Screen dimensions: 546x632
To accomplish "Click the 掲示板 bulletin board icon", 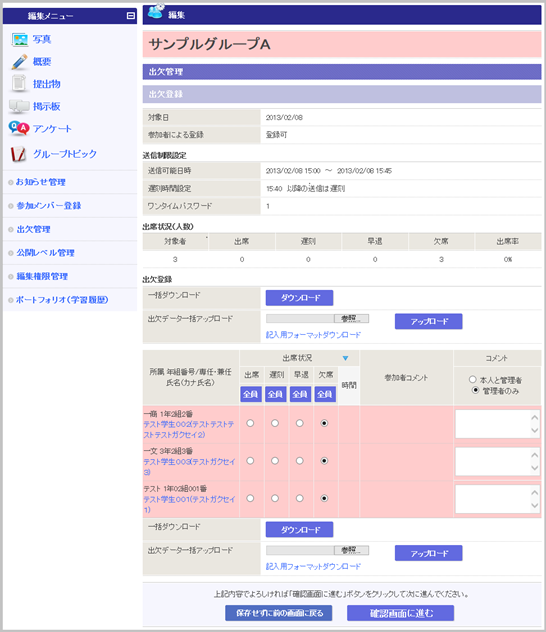I will coord(19,106).
